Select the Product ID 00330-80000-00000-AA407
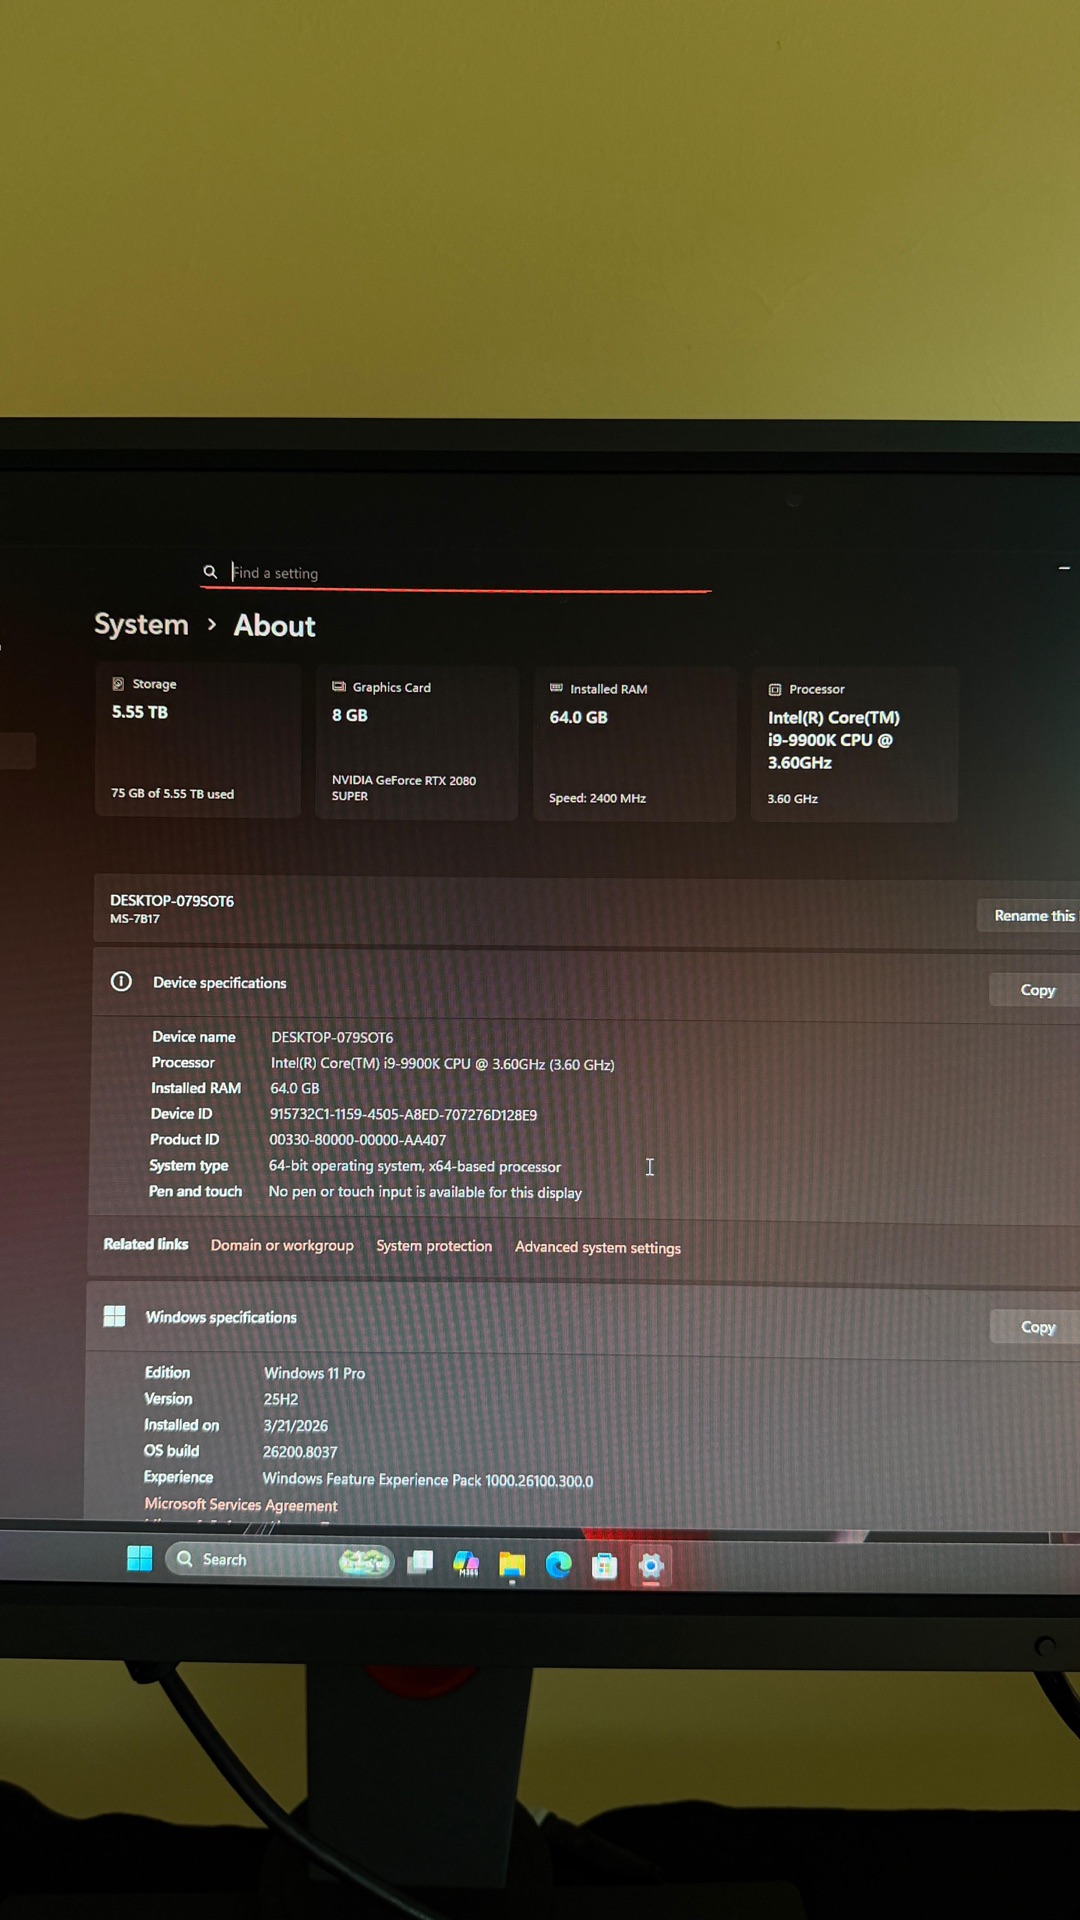Screen dimensions: 1080x1920 [x=357, y=1140]
